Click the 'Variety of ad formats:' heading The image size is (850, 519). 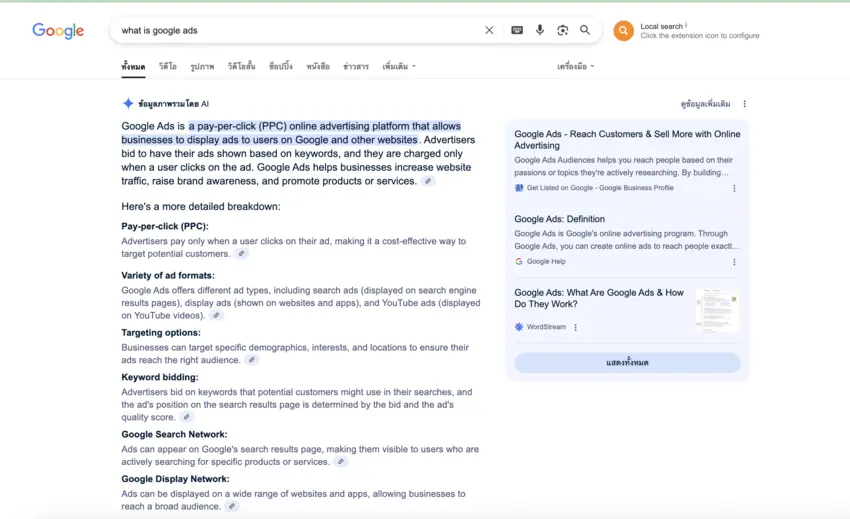[168, 275]
